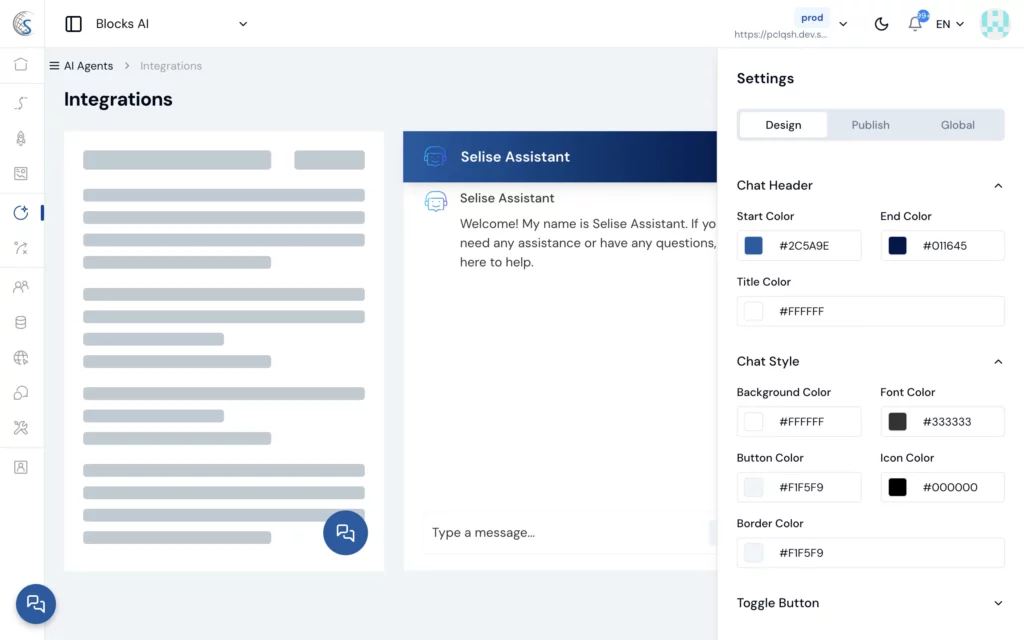Open the Home icon in the sidebar
Image resolution: width=1024 pixels, height=640 pixels.
pos(21,65)
